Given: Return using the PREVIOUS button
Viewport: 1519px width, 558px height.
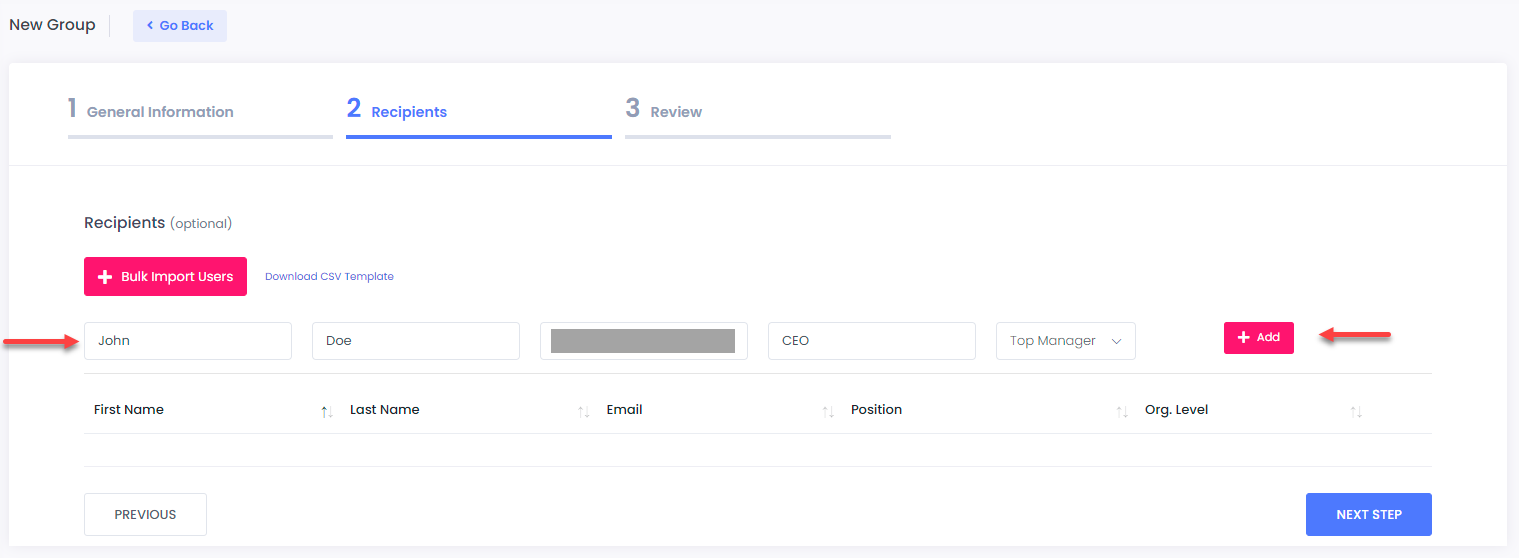Looking at the screenshot, I should [x=145, y=515].
